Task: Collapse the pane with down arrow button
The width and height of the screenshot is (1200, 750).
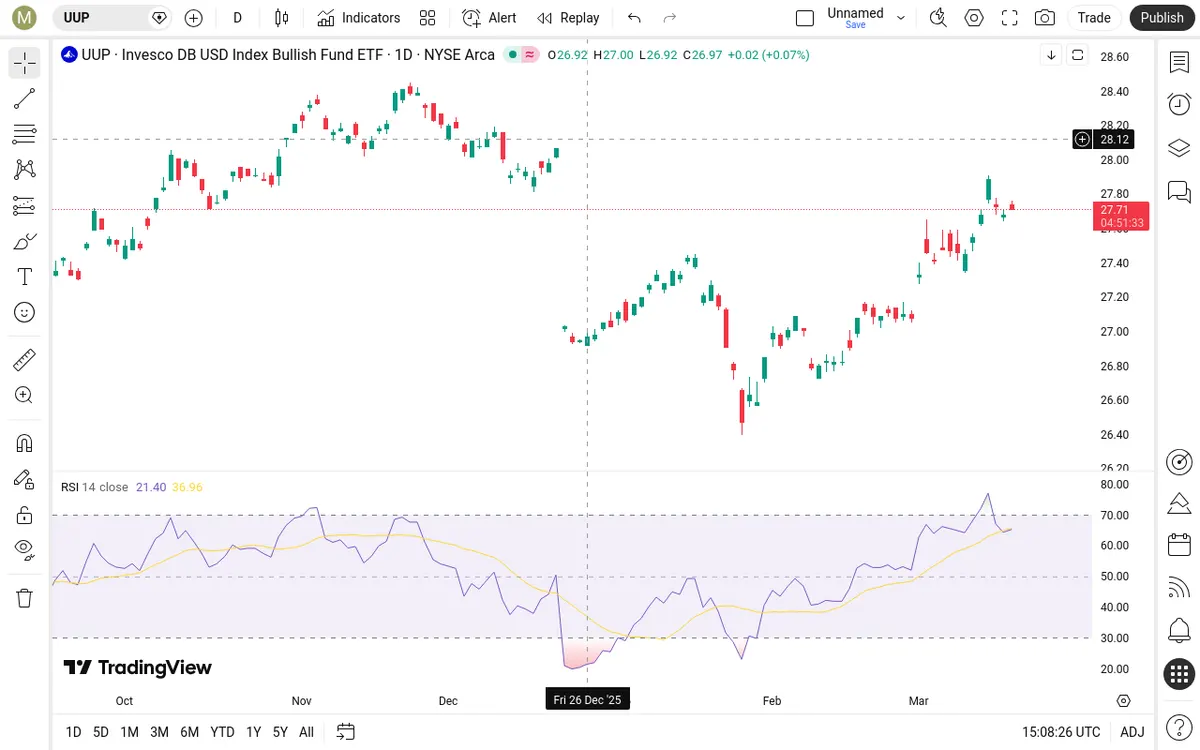Action: 1051,55
